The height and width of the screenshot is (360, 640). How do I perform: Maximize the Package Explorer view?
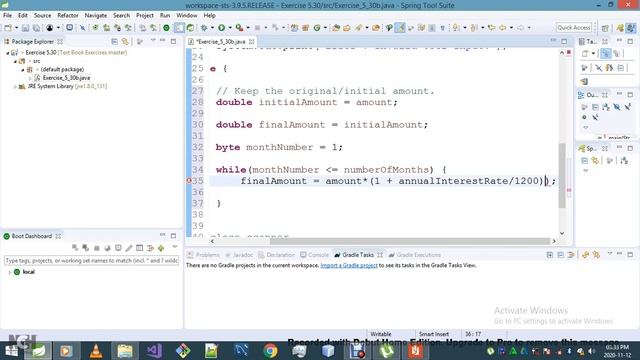[x=173, y=42]
